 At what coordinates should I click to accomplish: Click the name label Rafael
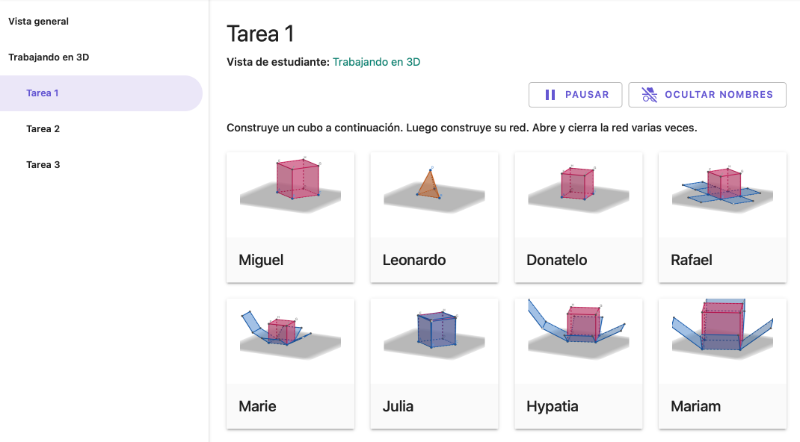pyautogui.click(x=691, y=260)
